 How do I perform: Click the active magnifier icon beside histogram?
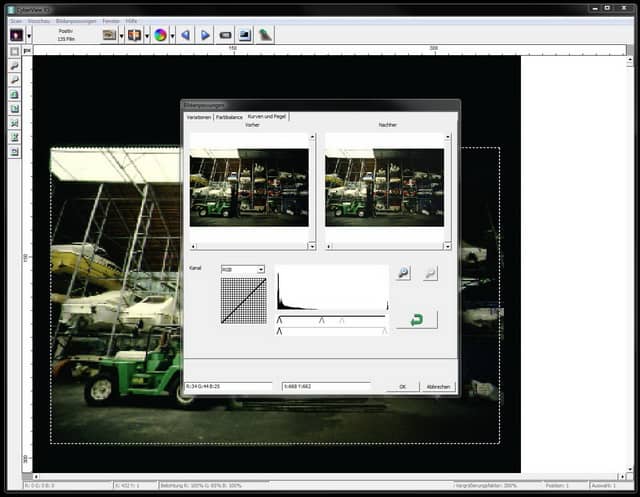click(x=403, y=273)
